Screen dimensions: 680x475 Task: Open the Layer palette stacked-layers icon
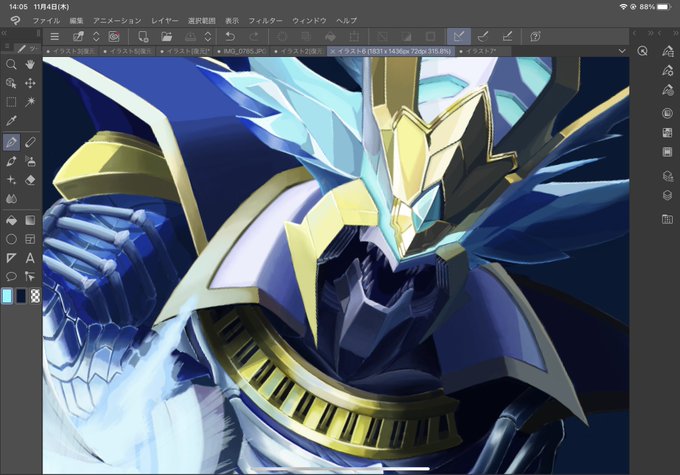[x=667, y=195]
